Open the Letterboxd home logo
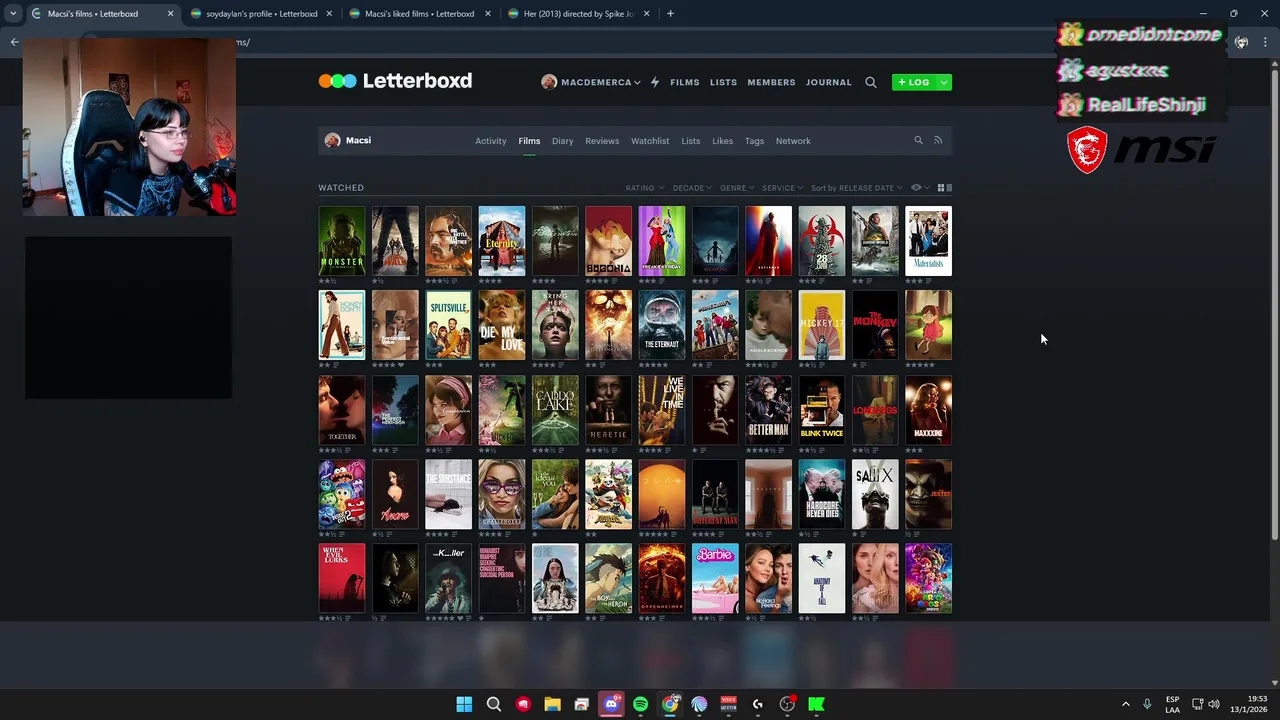Viewport: 1280px width, 720px height. pos(395,81)
